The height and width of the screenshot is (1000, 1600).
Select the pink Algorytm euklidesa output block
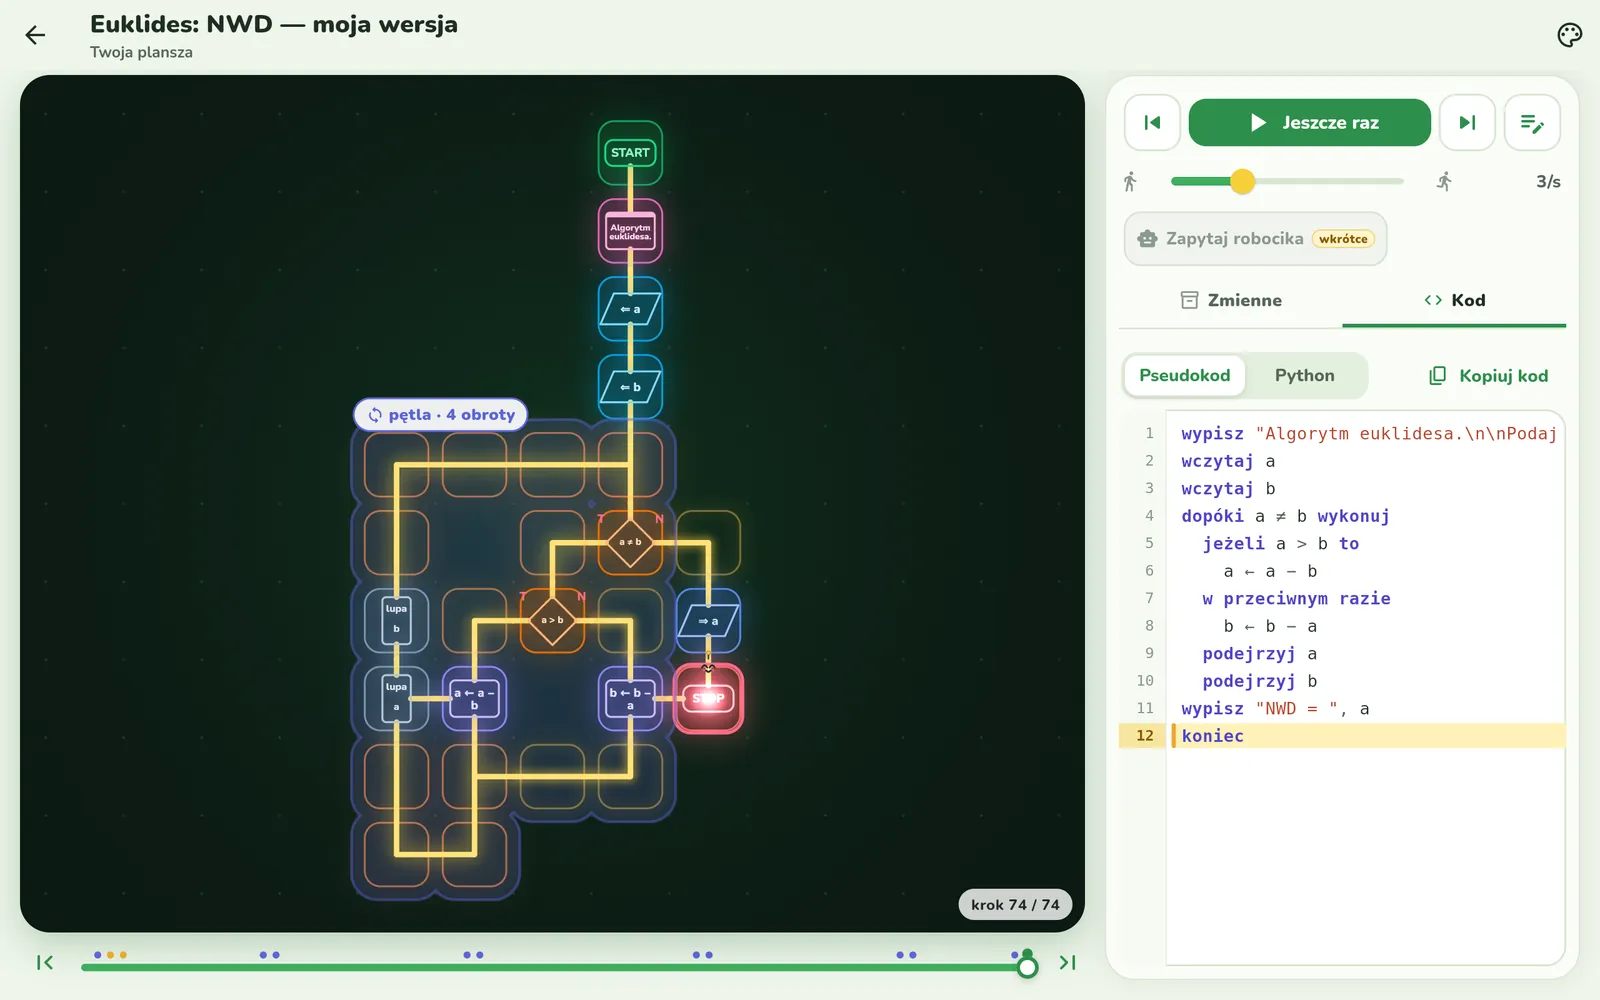630,231
